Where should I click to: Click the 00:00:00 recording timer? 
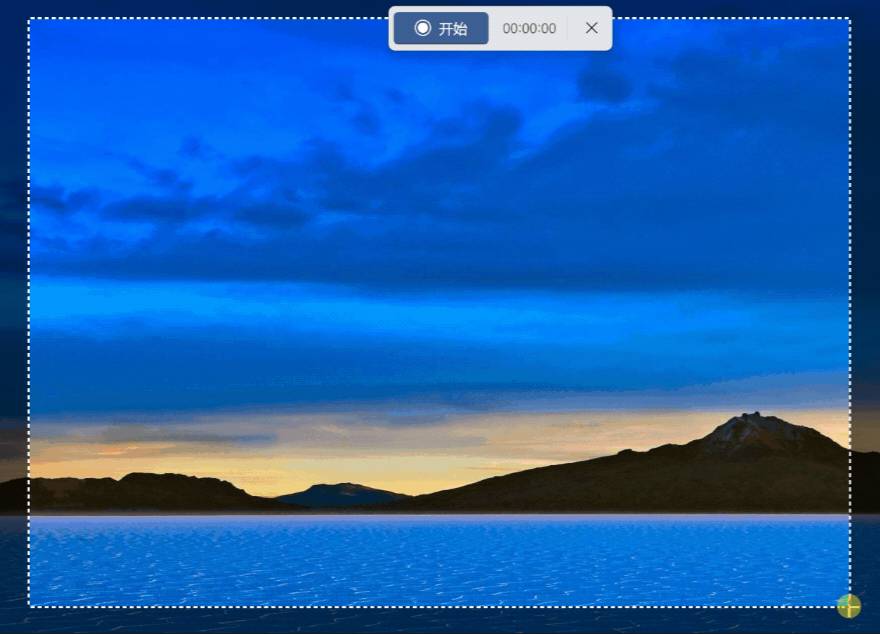pos(529,29)
